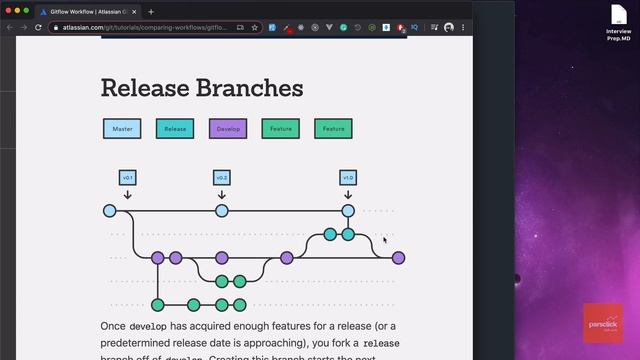
Task: Click the v1.0 tag label in diagram
Action: tap(348, 178)
